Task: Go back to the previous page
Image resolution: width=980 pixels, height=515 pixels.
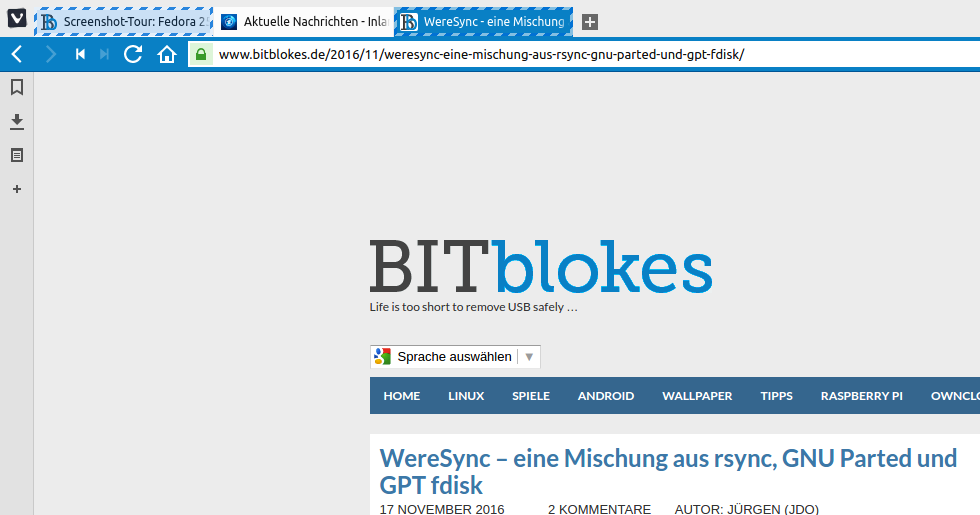Action: pos(17,54)
